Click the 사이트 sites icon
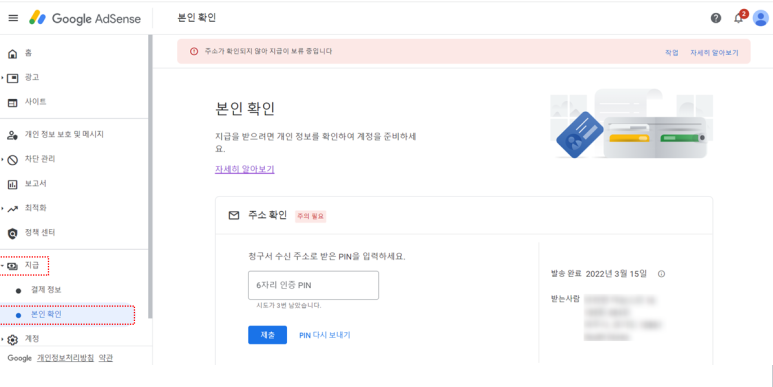 coord(13,103)
